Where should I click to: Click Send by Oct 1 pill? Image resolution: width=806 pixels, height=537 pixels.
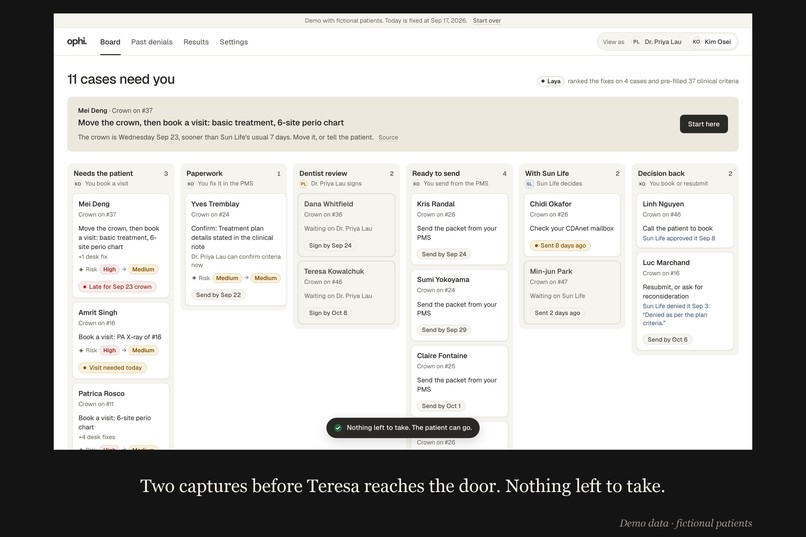click(441, 406)
